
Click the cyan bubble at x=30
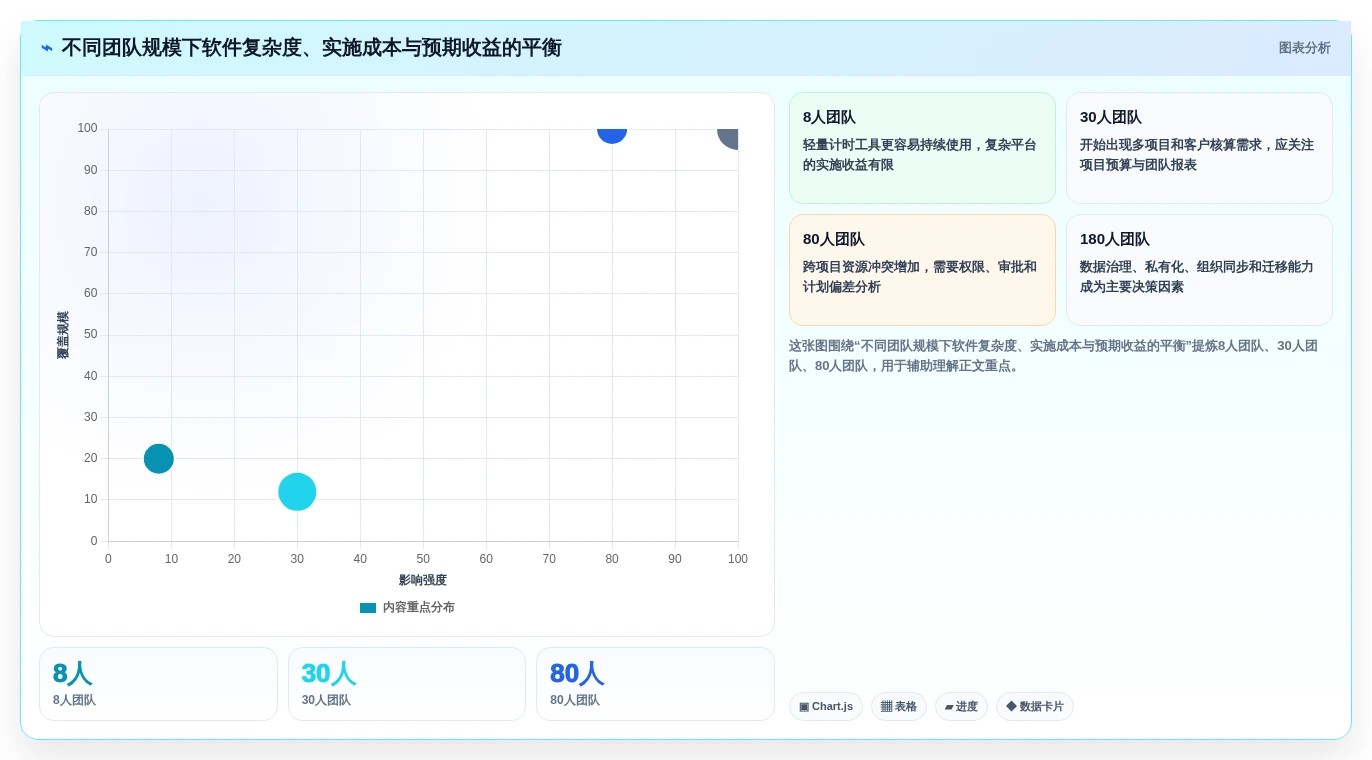click(297, 492)
